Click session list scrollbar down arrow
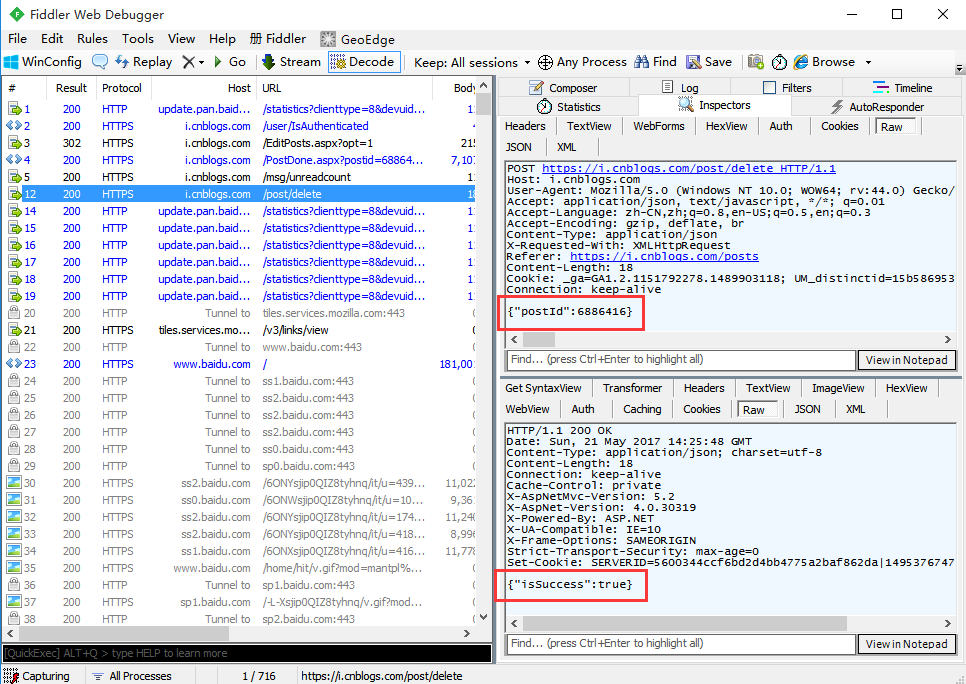This screenshot has width=966, height=684. pos(484,617)
